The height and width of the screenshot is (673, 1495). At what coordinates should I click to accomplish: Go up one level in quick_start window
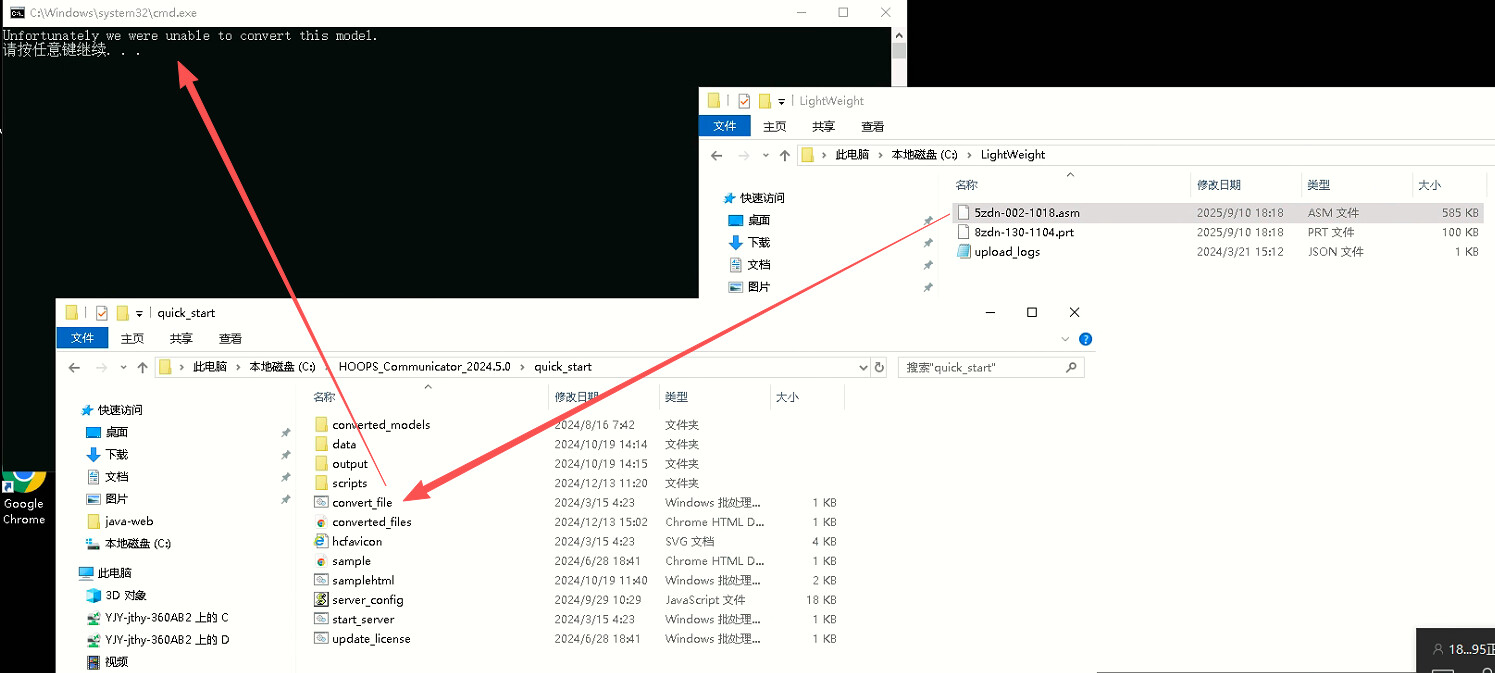point(143,368)
